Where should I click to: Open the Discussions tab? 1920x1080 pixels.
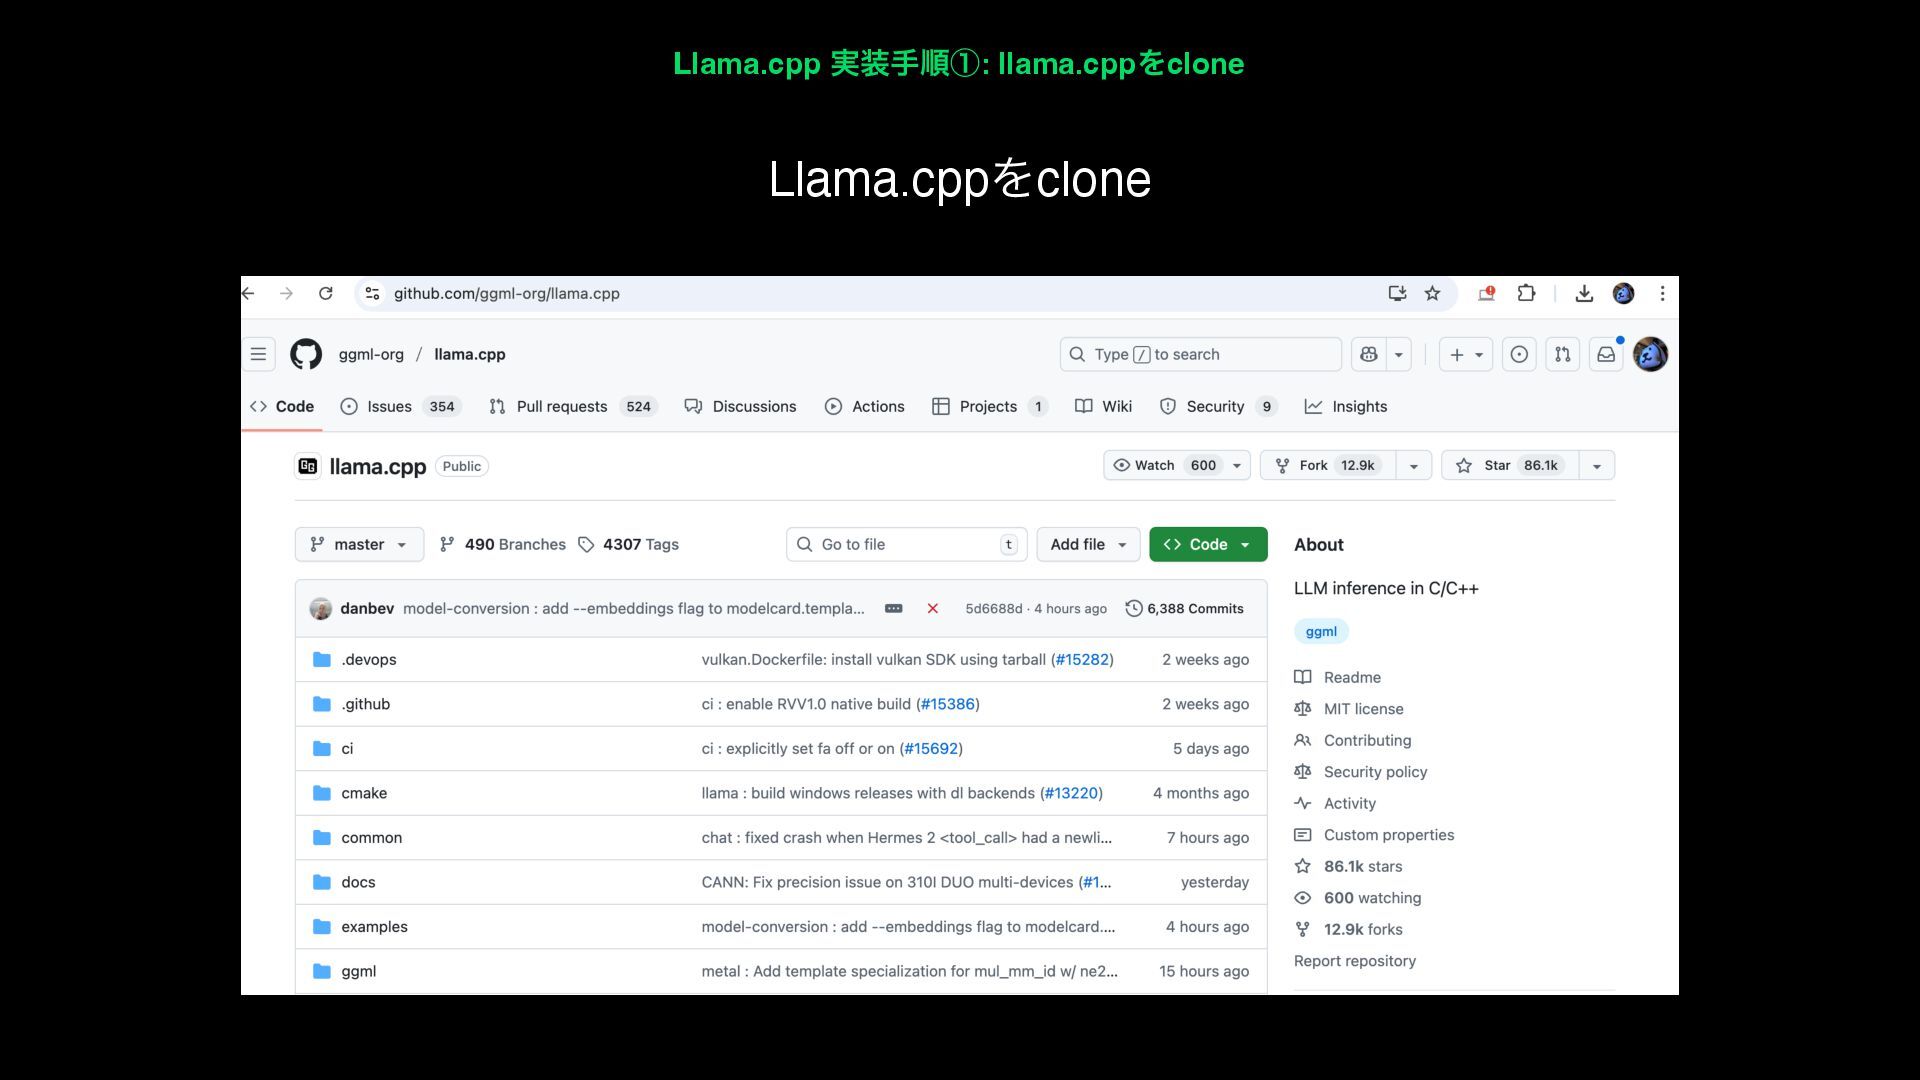740,406
